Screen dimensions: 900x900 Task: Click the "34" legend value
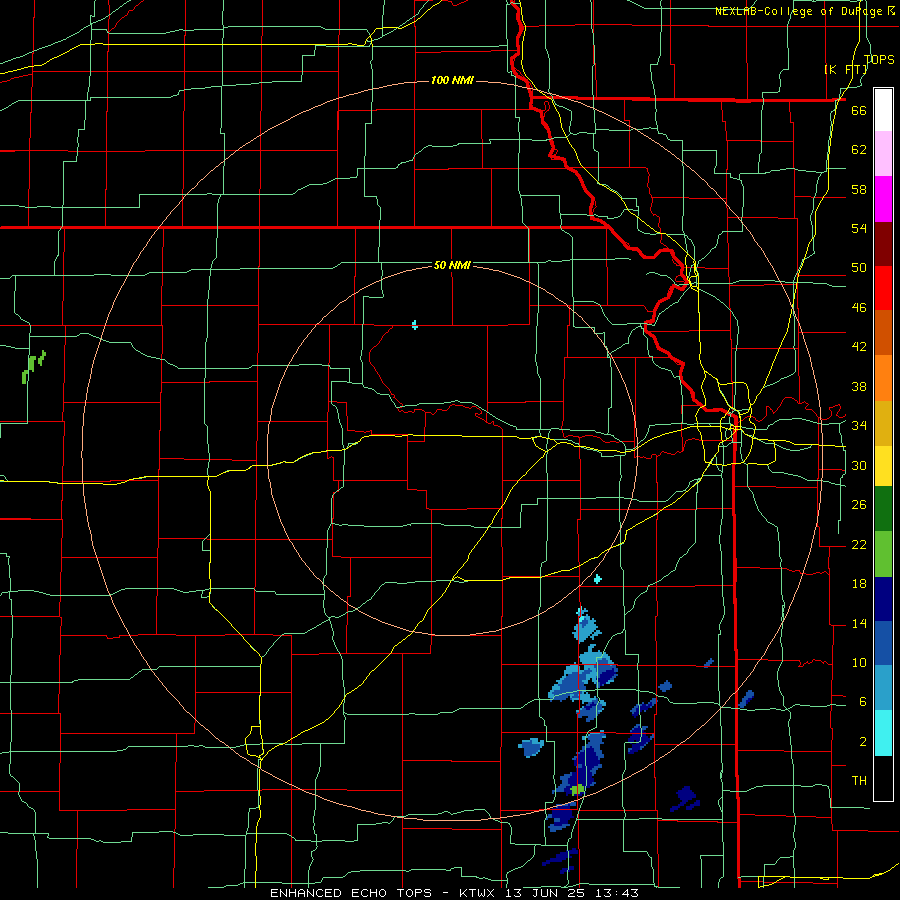click(x=859, y=426)
